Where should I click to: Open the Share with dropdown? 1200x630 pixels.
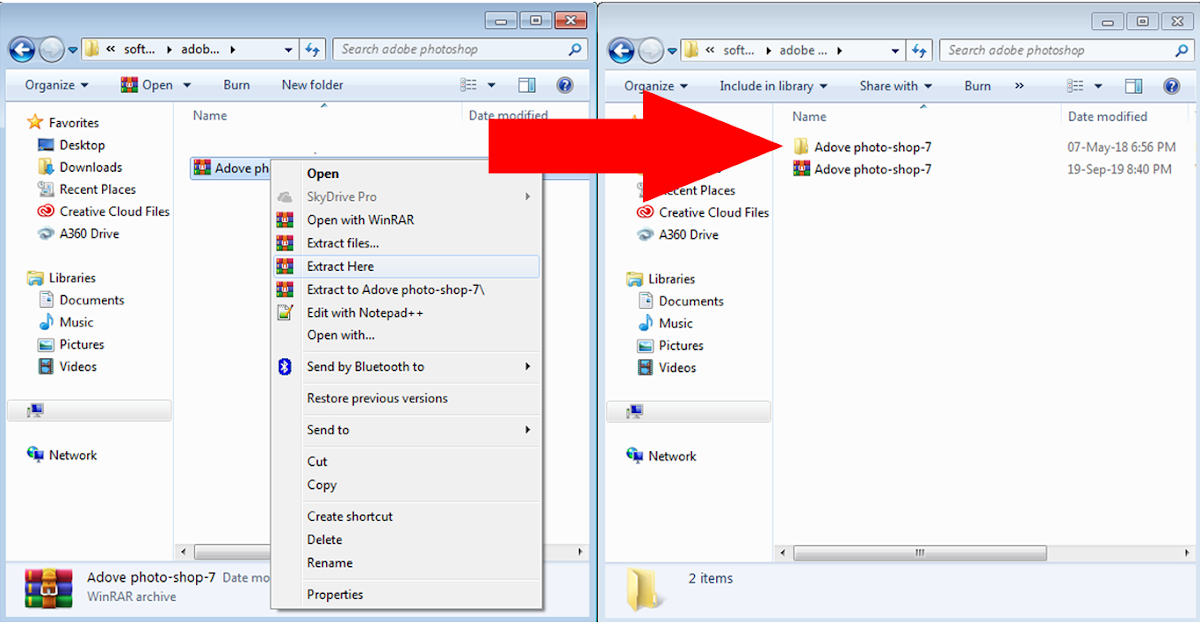[895, 86]
